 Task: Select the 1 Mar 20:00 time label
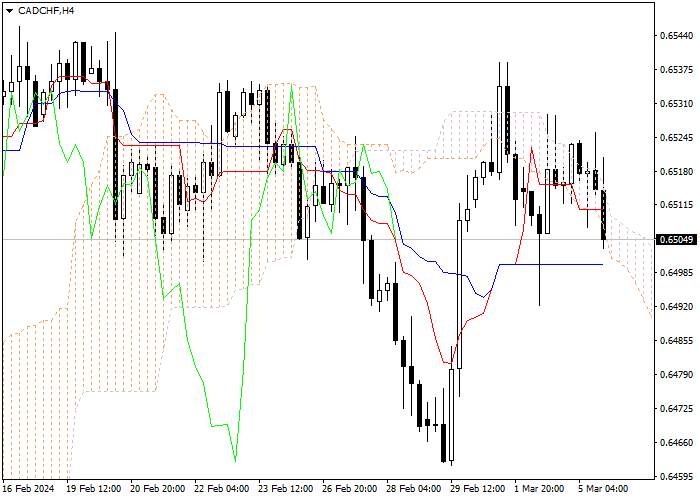click(539, 489)
